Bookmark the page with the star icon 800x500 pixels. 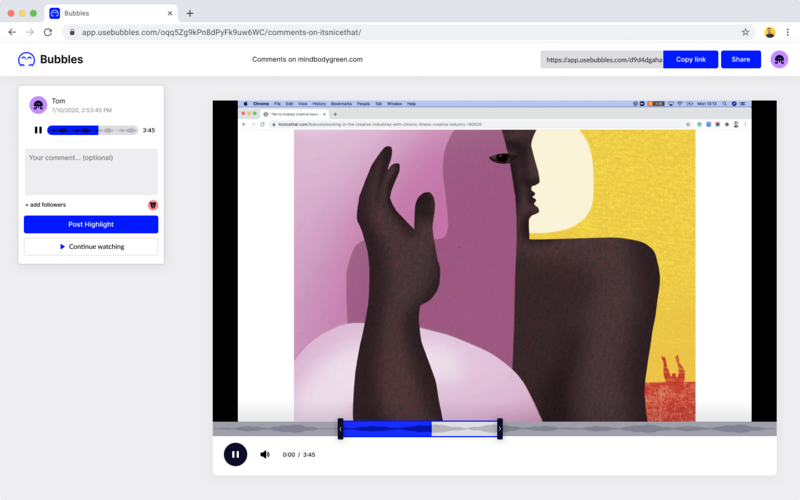point(745,32)
